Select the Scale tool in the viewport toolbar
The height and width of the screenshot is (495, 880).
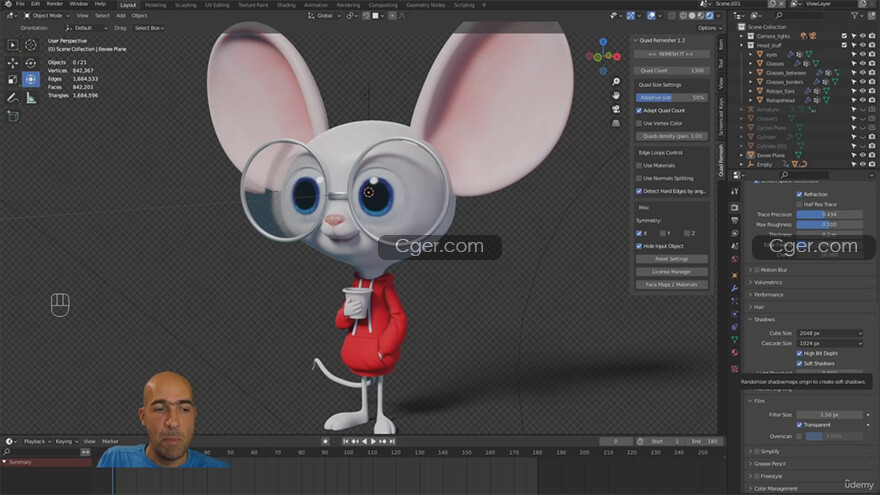tap(12, 80)
